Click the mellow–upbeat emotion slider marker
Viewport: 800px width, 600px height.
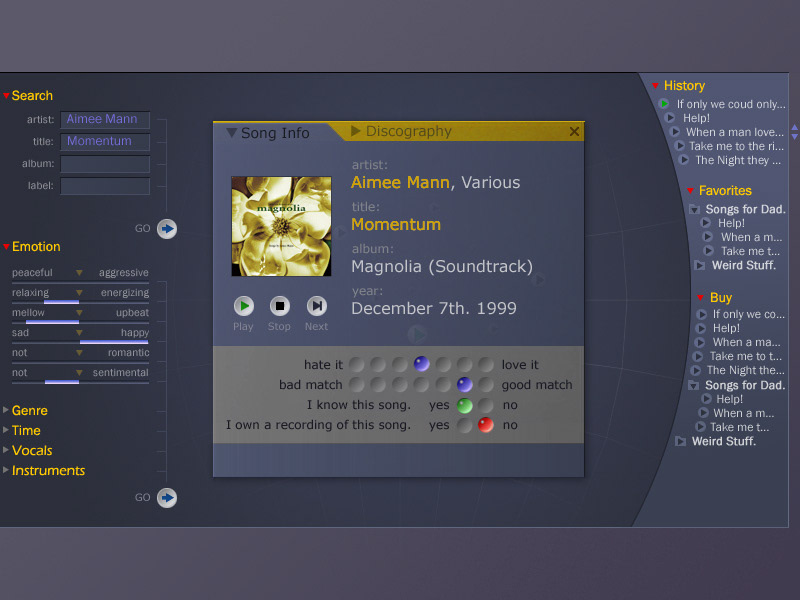pos(79,313)
